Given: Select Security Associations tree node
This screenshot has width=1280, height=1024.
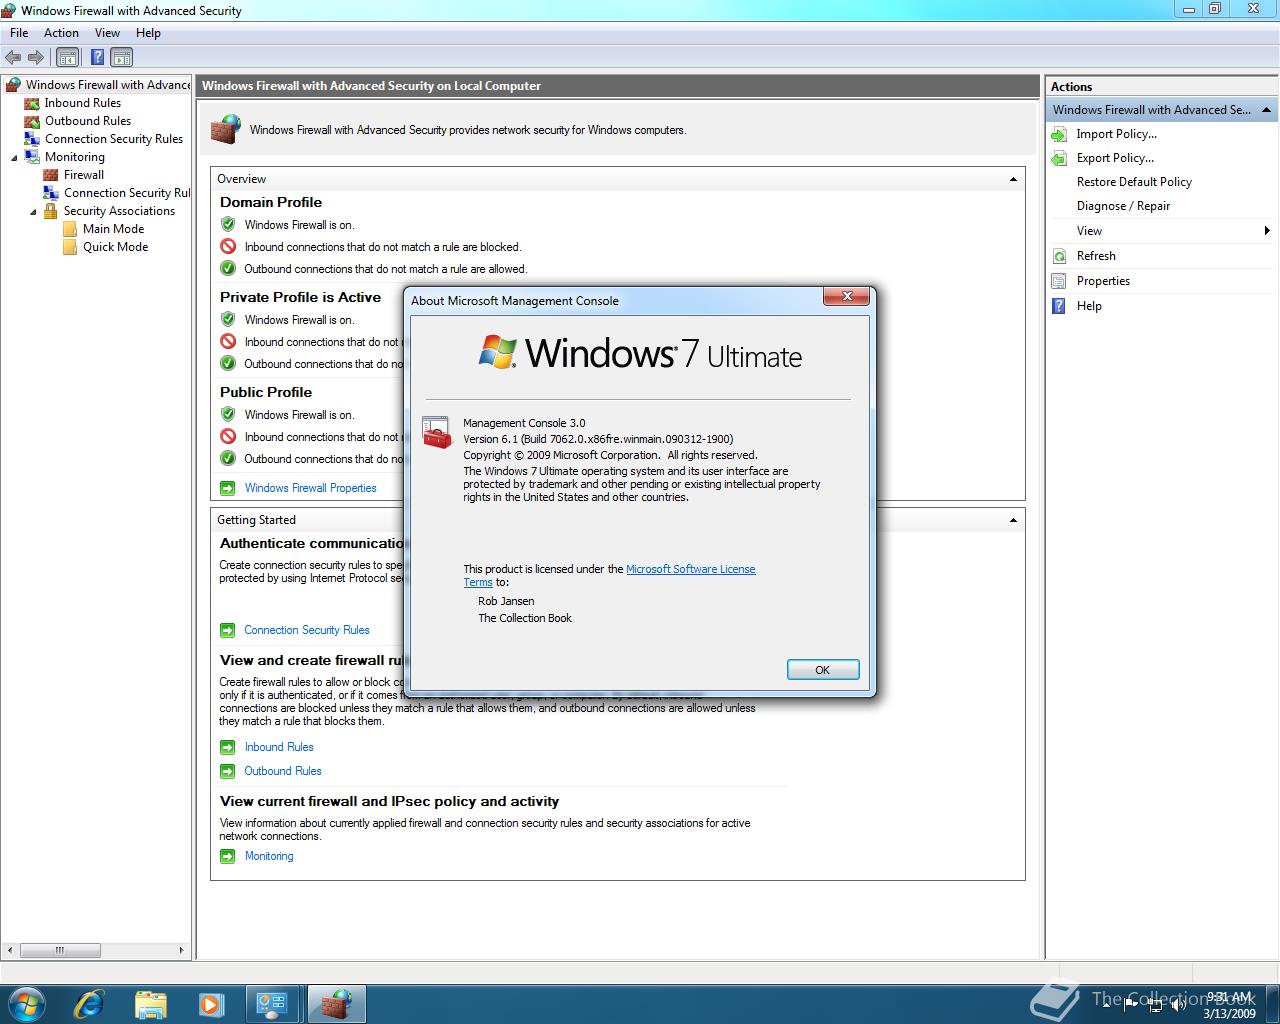Looking at the screenshot, I should (119, 211).
